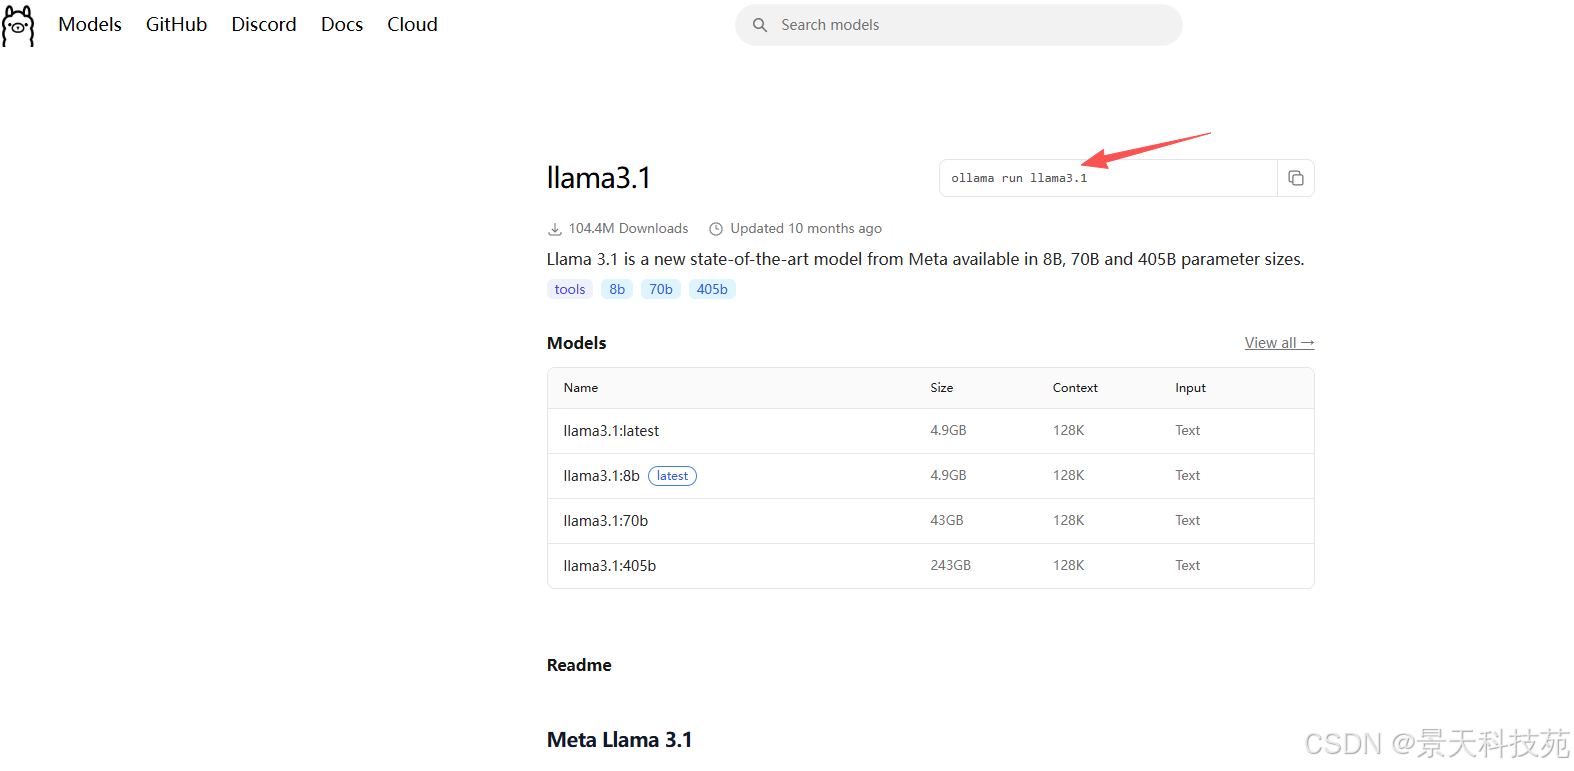Click the 4.9GB size of llama3.1:latest
Viewport: 1574px width, 771px height.
[948, 431]
